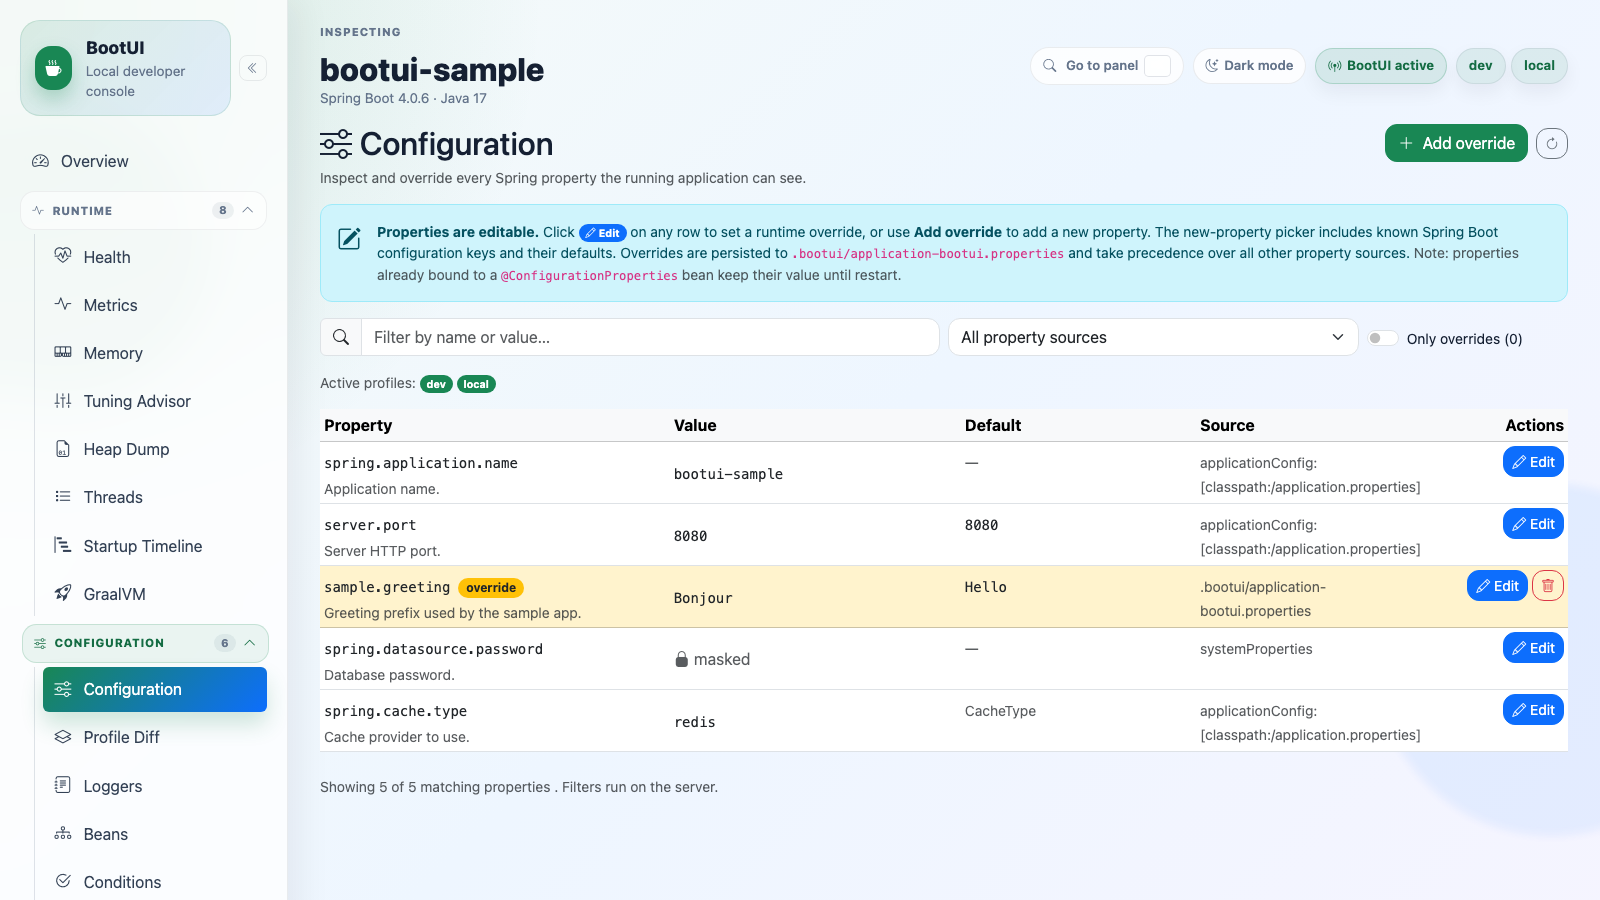Image resolution: width=1600 pixels, height=900 pixels.
Task: Edit the spring.cache.type property
Action: (1533, 710)
